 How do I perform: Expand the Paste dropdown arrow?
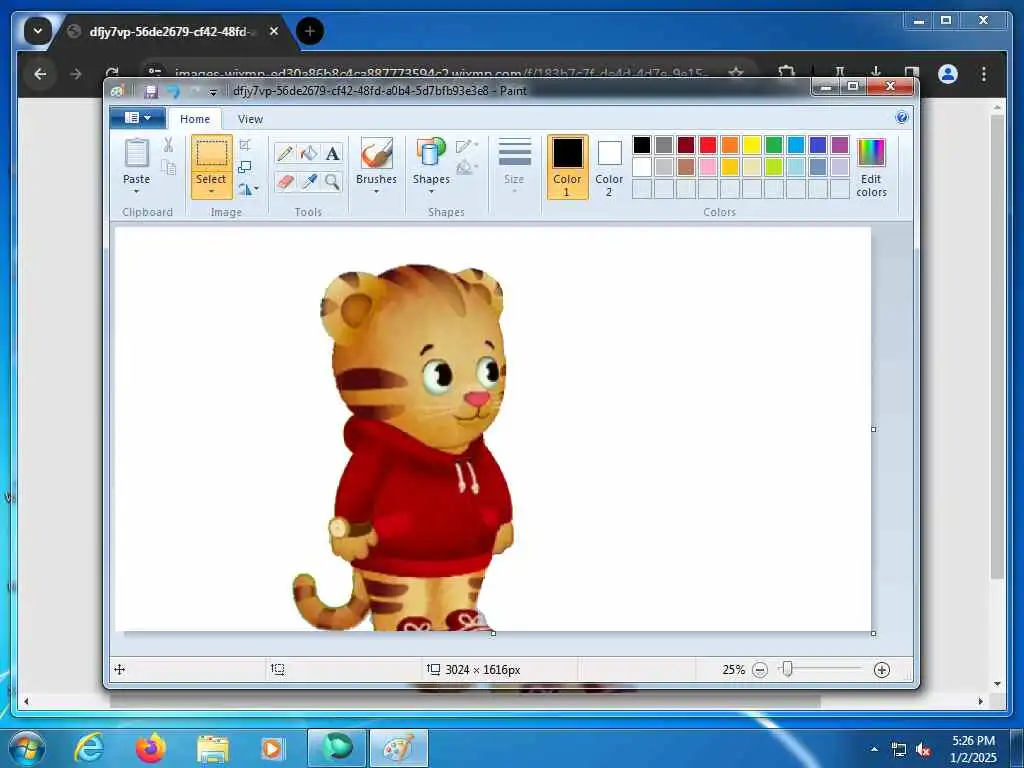[136, 192]
